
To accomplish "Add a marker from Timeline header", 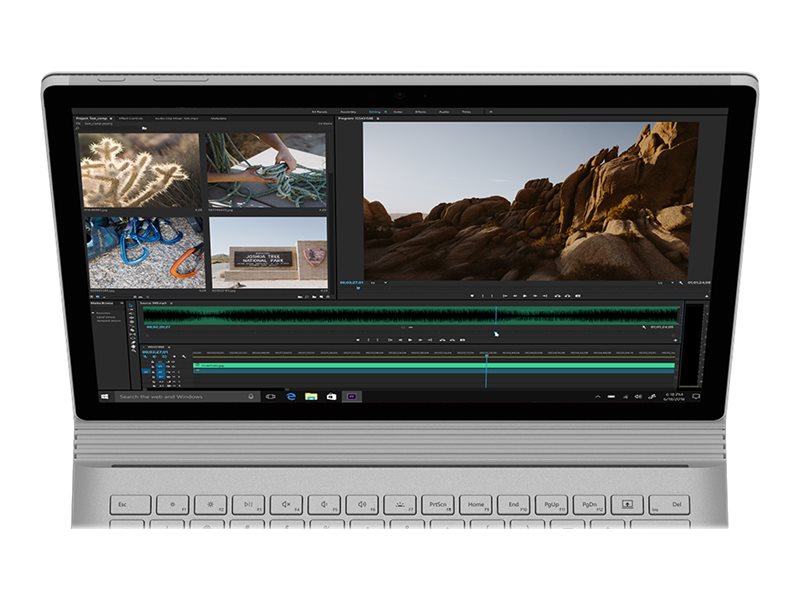I will (x=174, y=357).
